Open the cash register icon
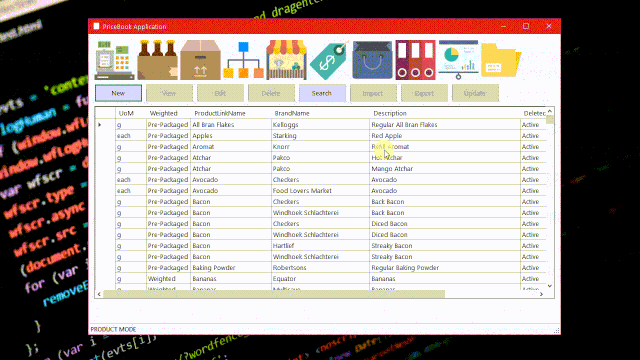The height and width of the screenshot is (360, 640). point(115,60)
